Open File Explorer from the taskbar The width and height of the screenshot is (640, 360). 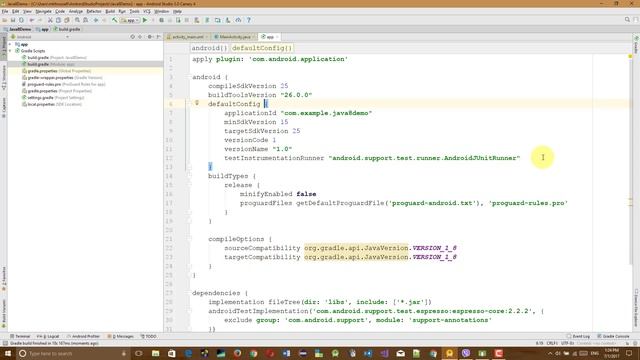(156, 353)
